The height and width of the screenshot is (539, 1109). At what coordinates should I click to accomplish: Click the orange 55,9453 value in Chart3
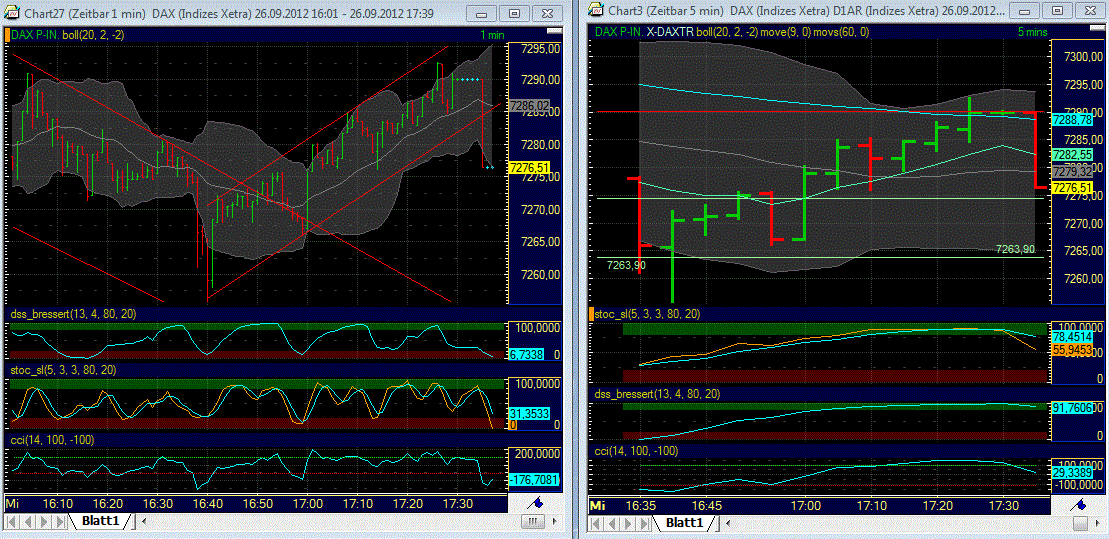coord(1074,350)
